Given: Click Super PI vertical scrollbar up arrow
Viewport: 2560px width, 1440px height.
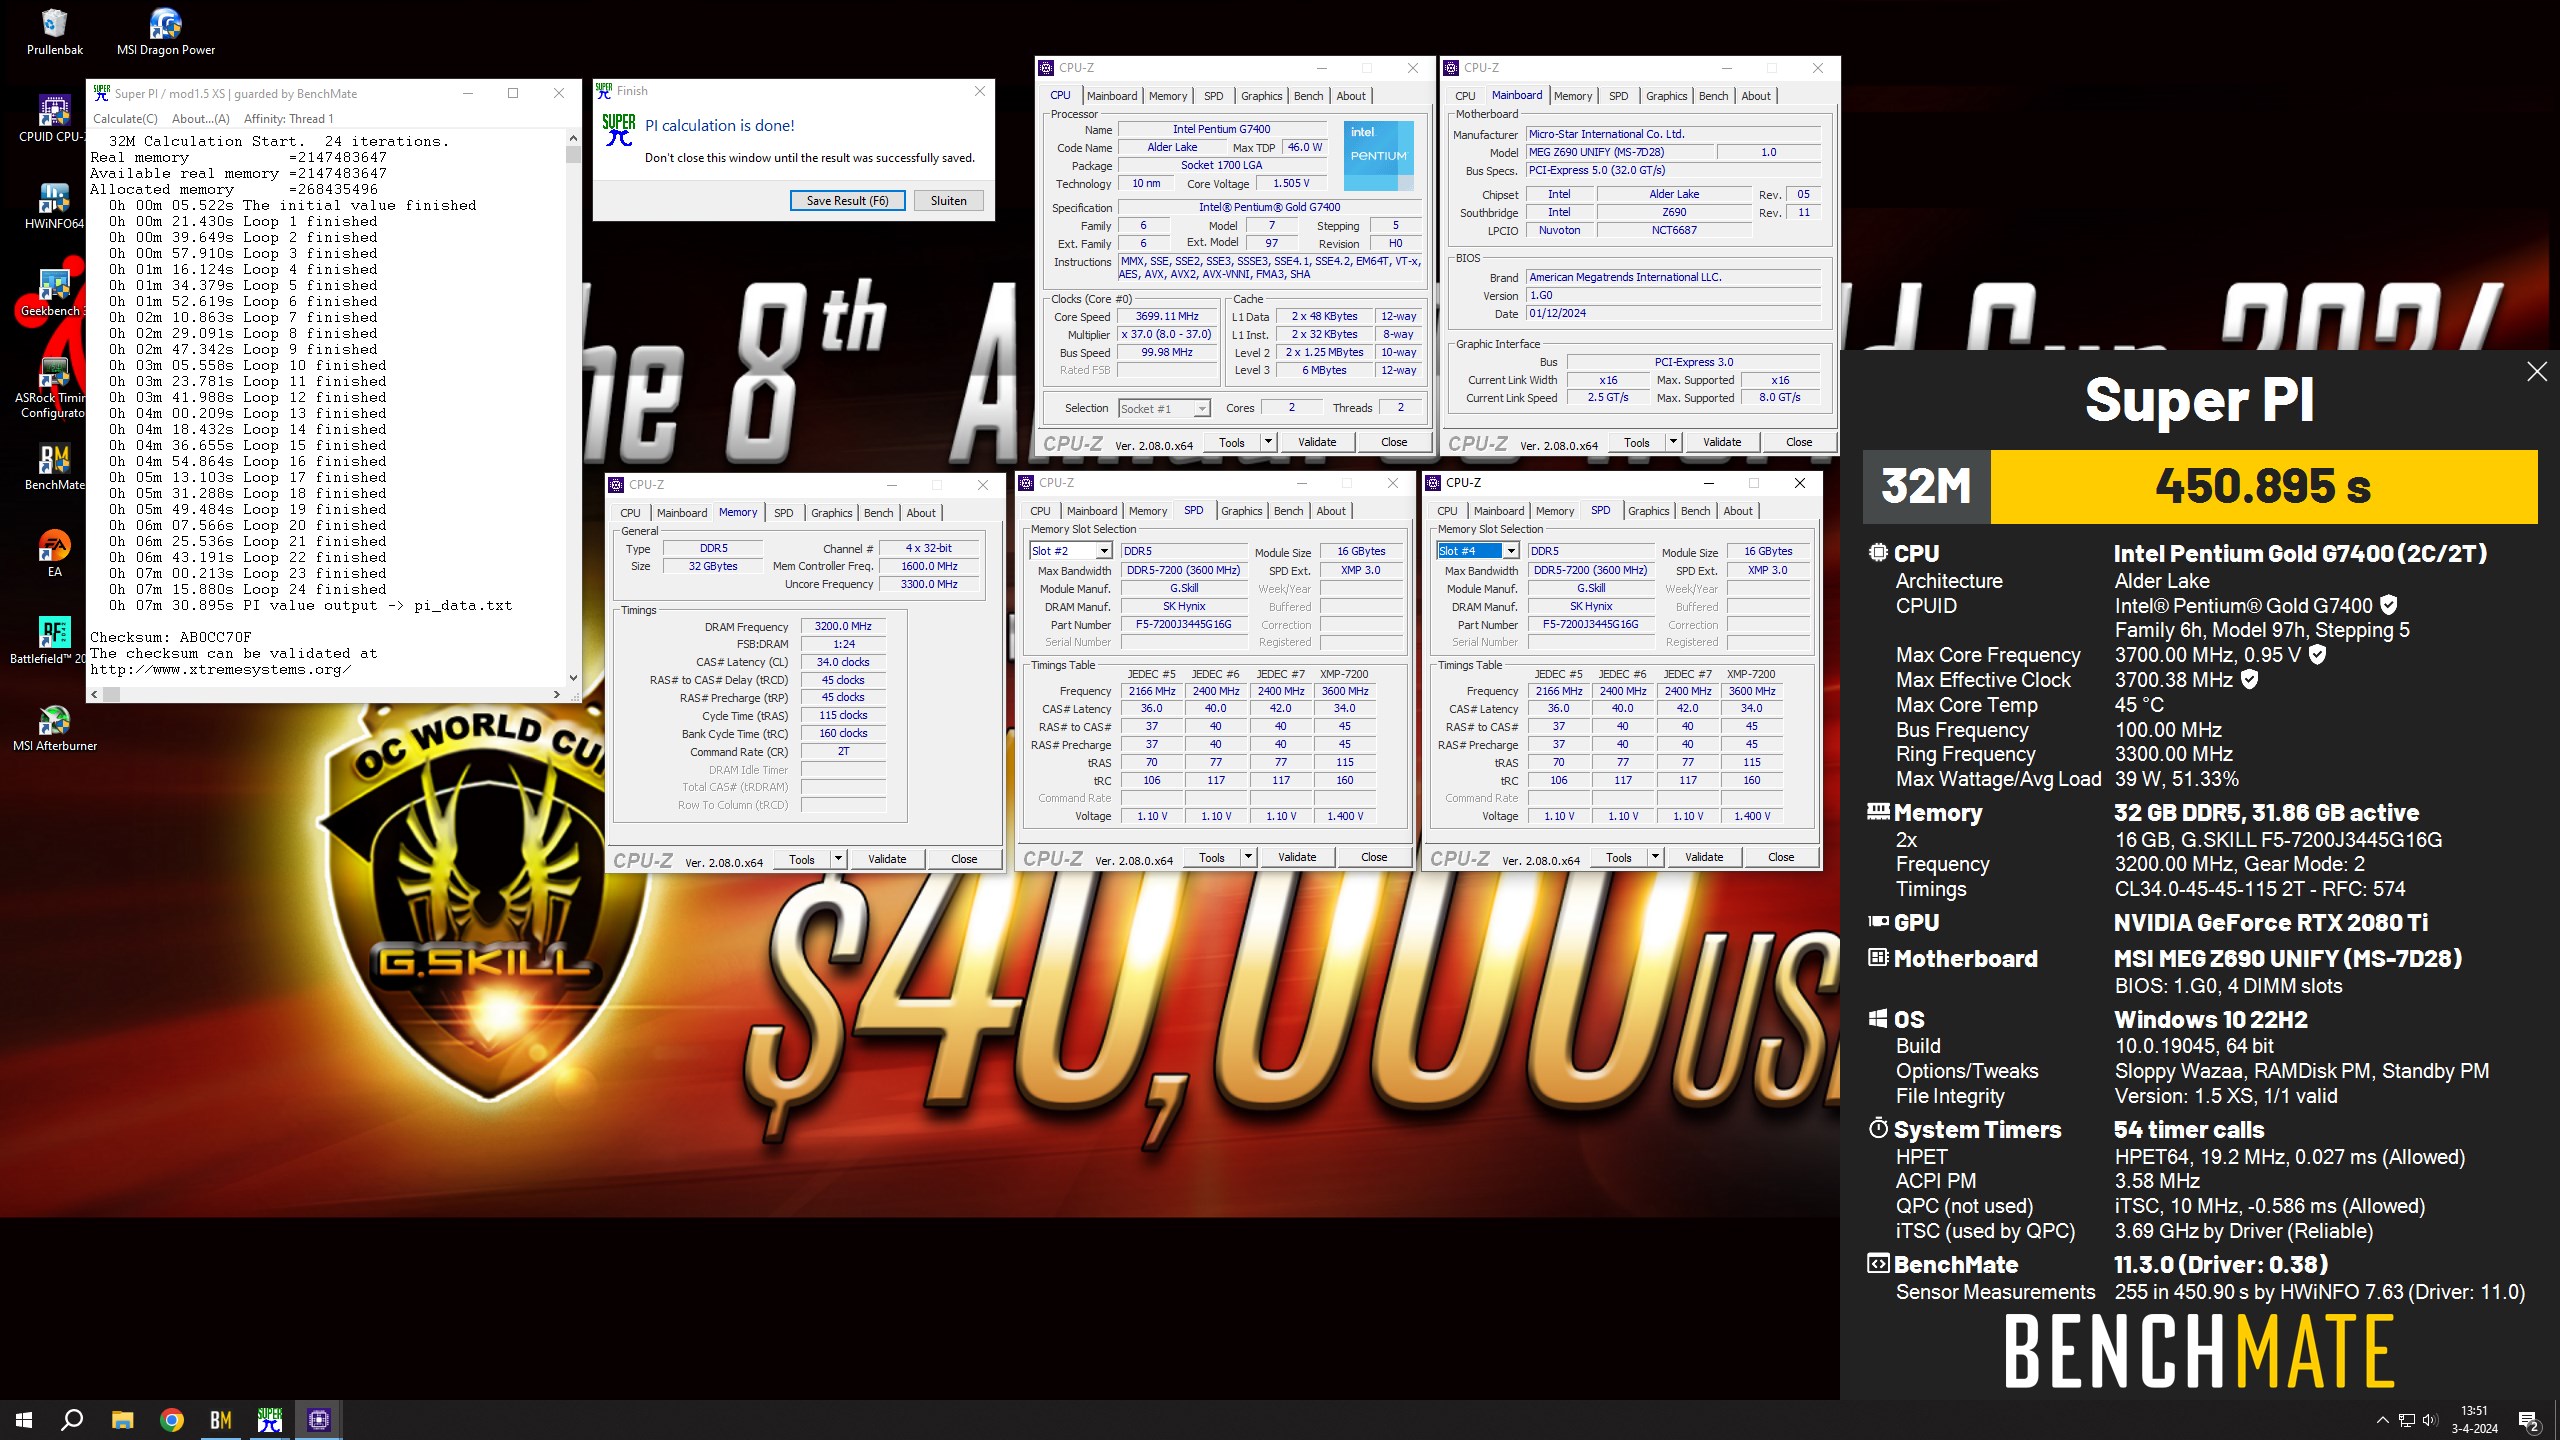Looking at the screenshot, I should [573, 138].
